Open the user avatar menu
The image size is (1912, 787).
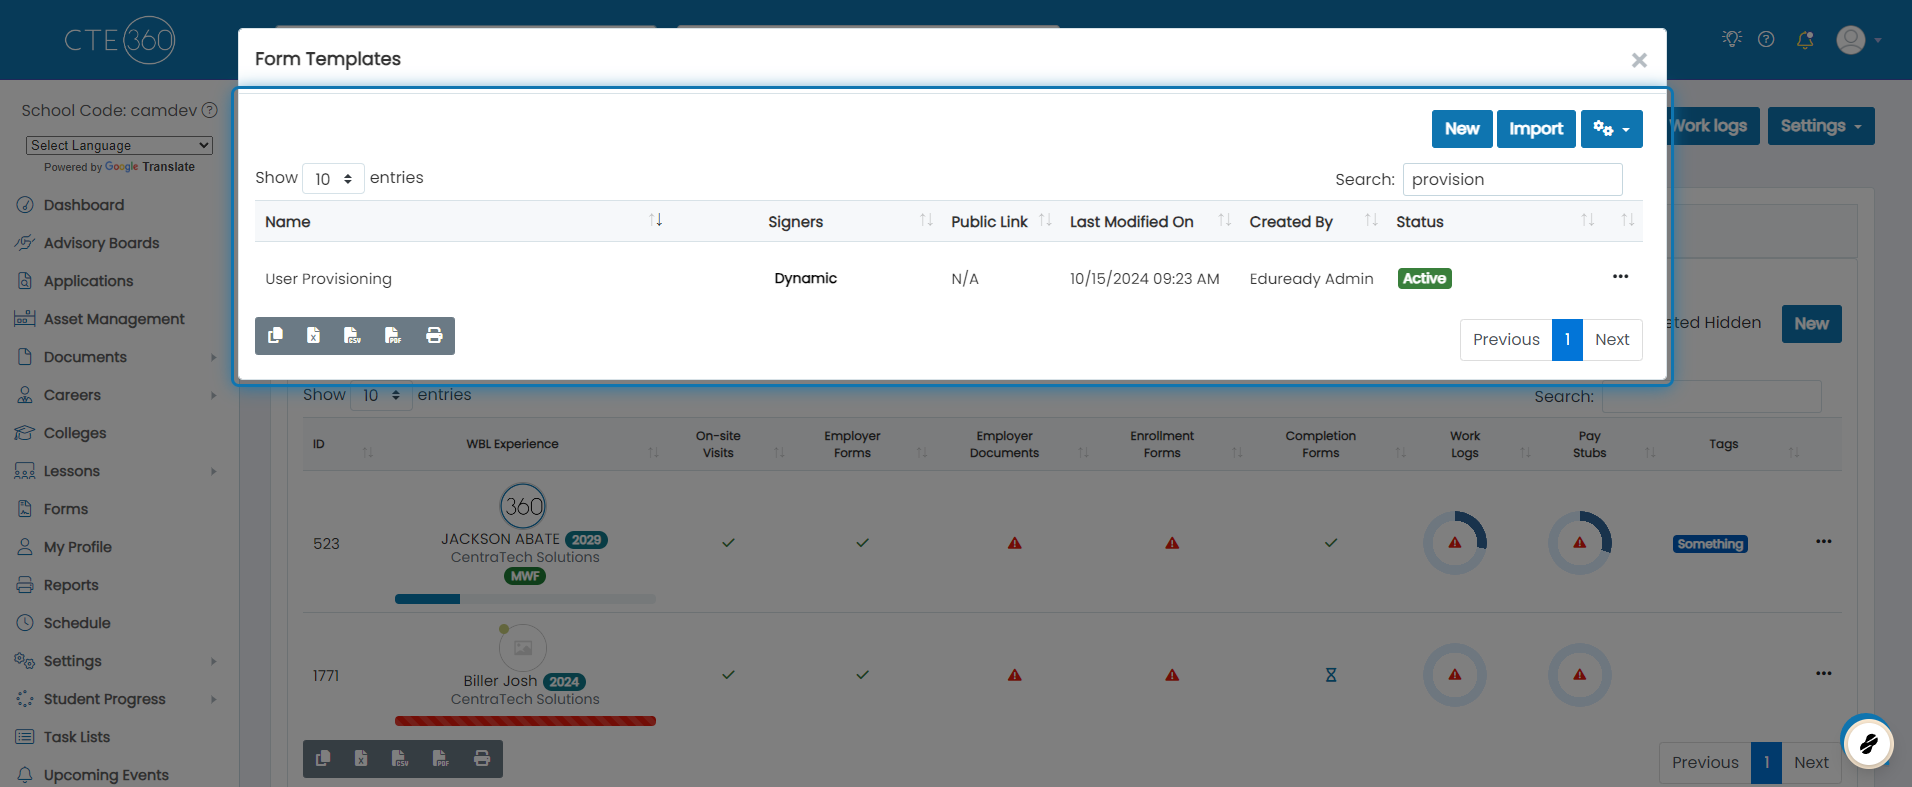pos(1858,40)
